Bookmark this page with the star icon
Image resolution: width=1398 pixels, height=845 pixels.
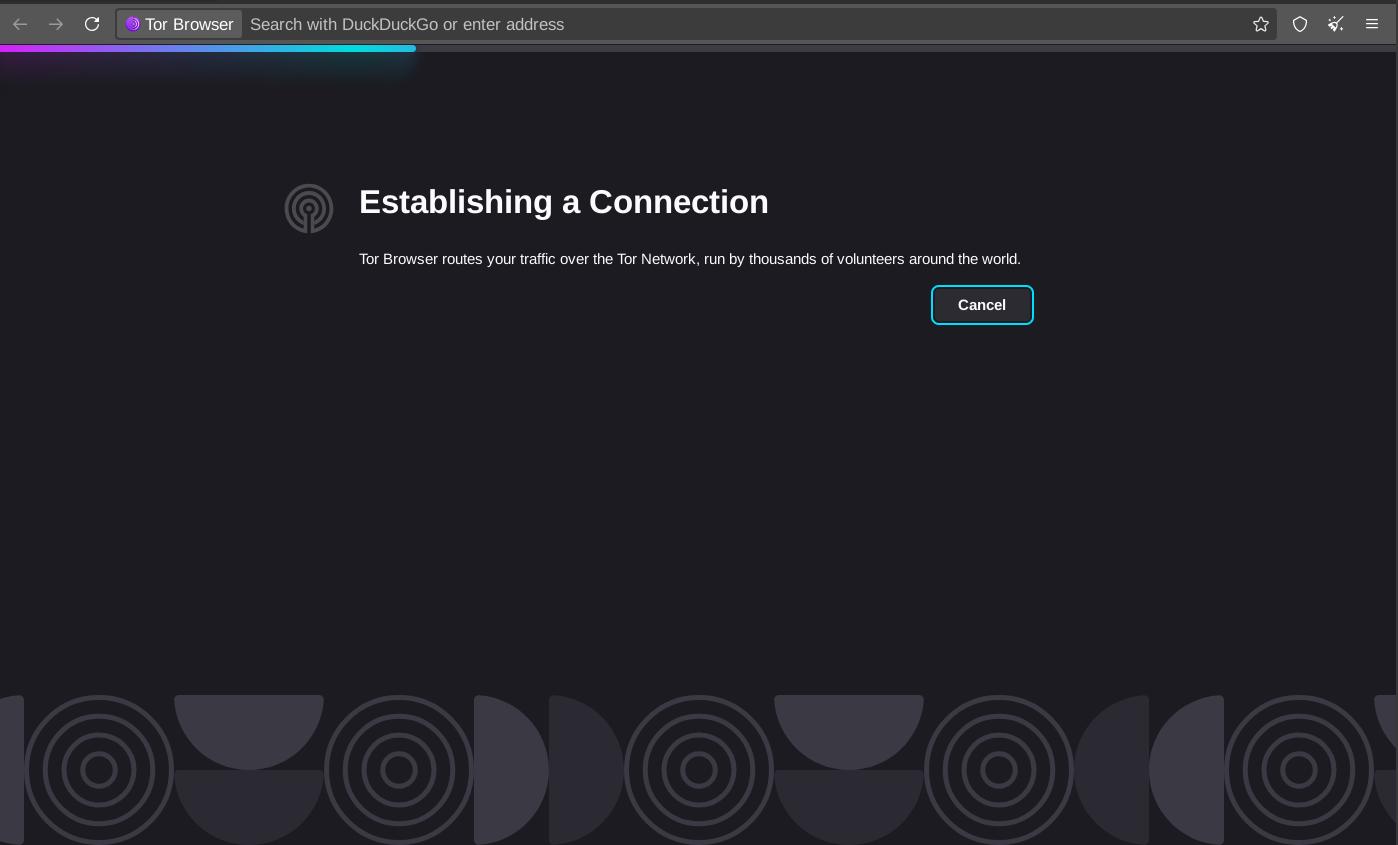tap(1261, 24)
